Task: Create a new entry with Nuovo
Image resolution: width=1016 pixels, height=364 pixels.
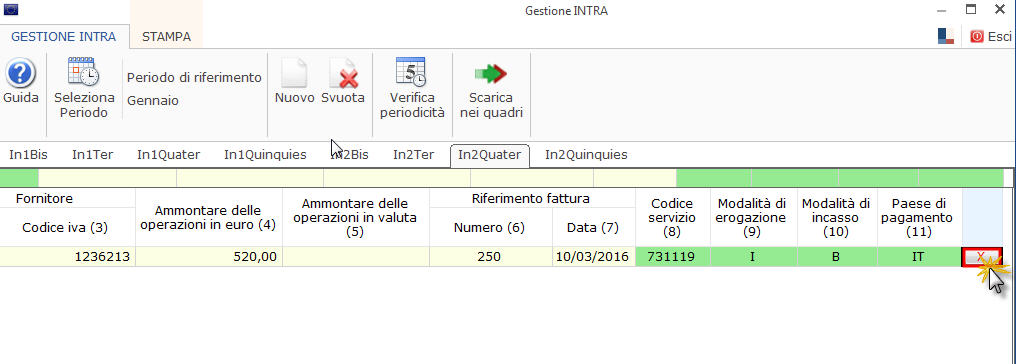Action: click(294, 73)
